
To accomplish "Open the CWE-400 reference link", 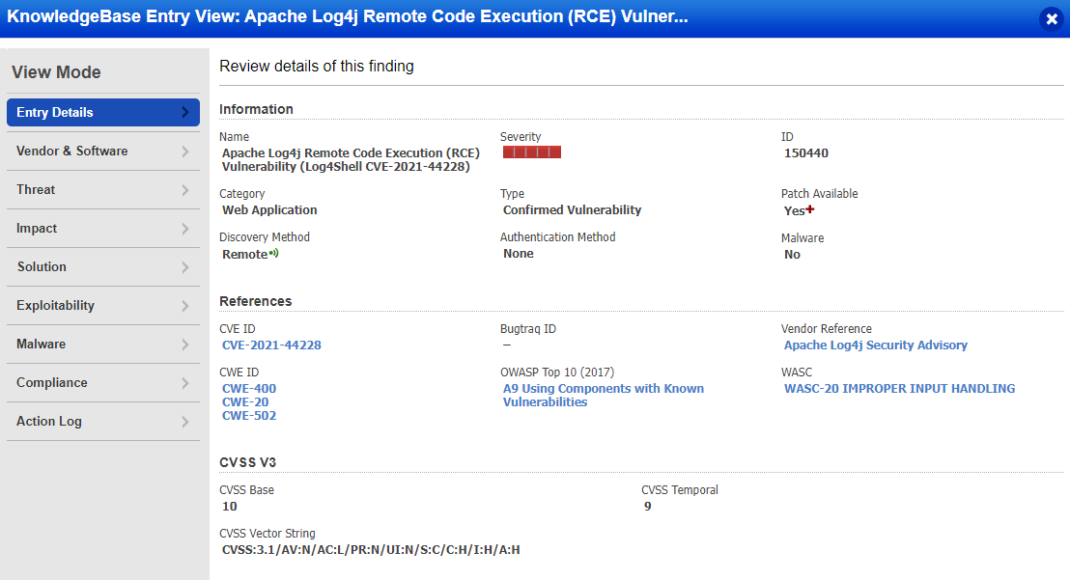I will tap(248, 388).
